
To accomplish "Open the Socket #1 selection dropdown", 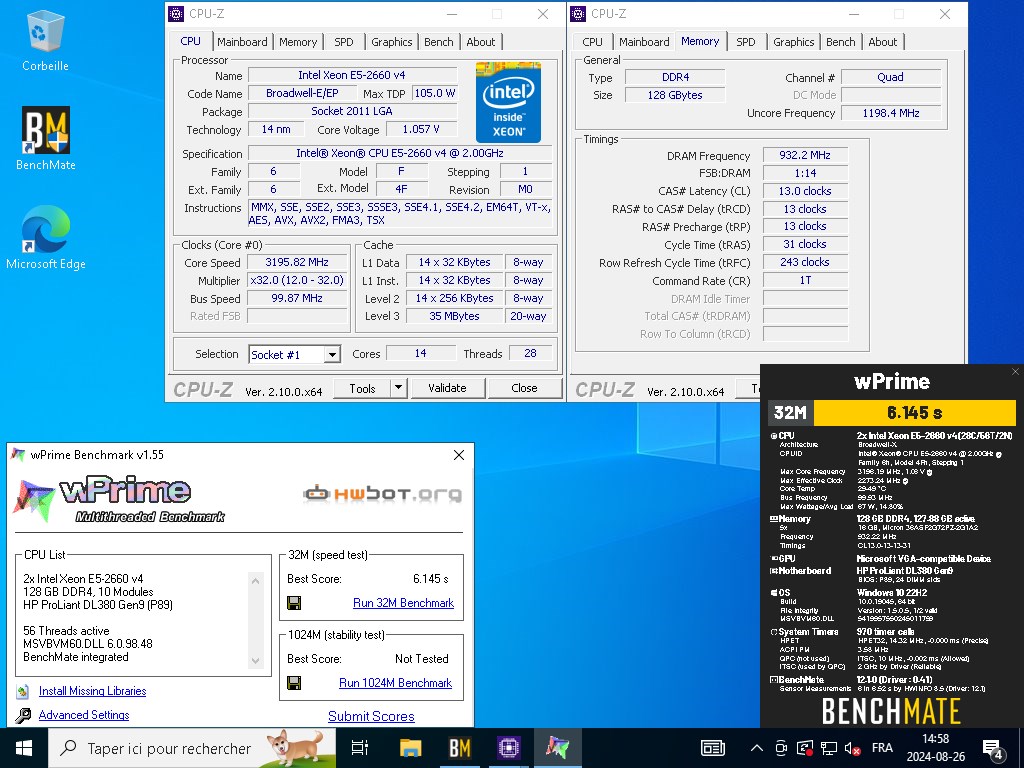I will click(x=332, y=355).
